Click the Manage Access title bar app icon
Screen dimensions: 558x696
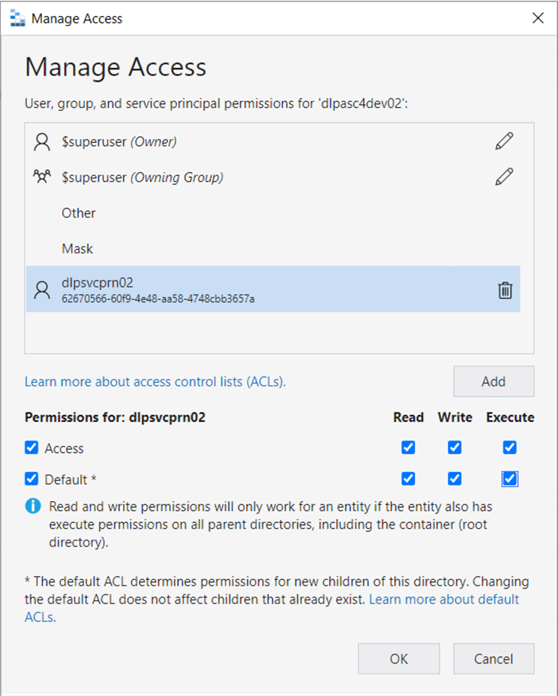[17, 19]
